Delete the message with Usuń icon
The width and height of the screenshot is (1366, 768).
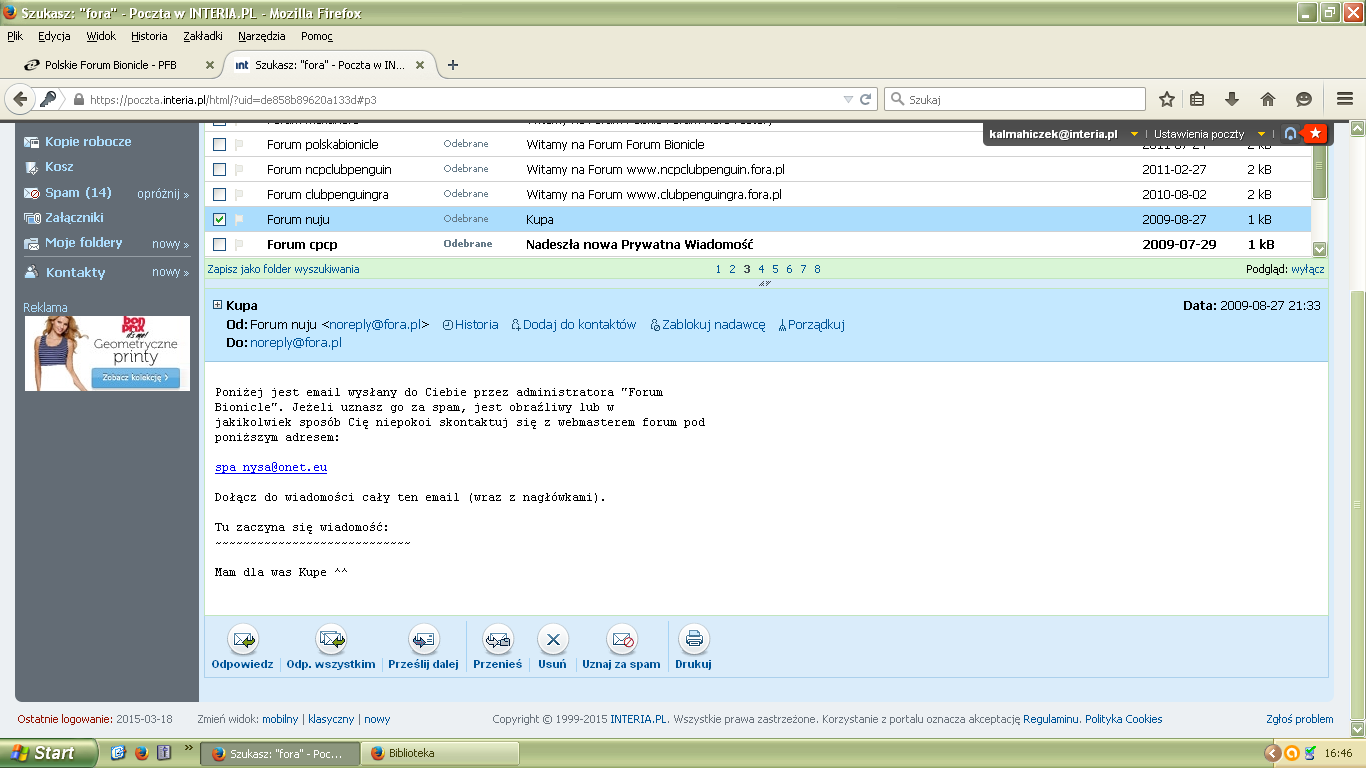coord(552,639)
